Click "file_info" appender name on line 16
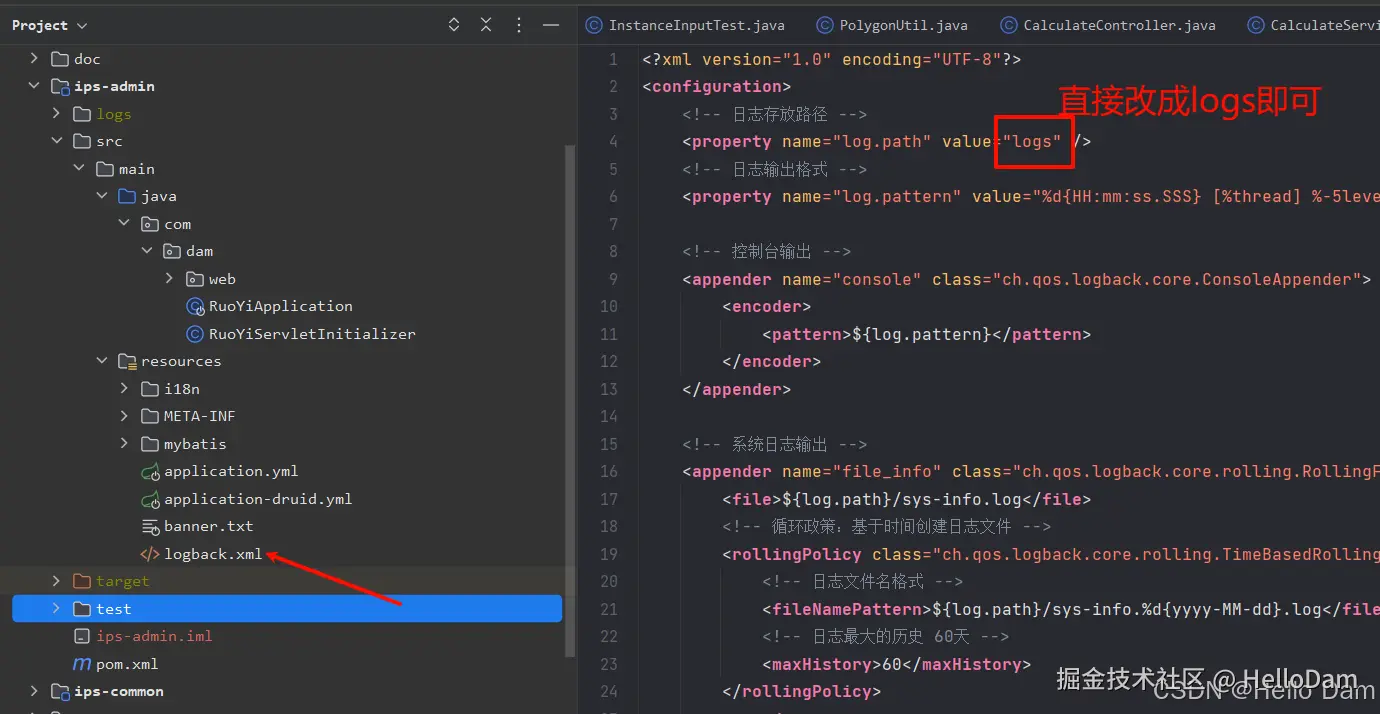The image size is (1380, 714). 887,471
